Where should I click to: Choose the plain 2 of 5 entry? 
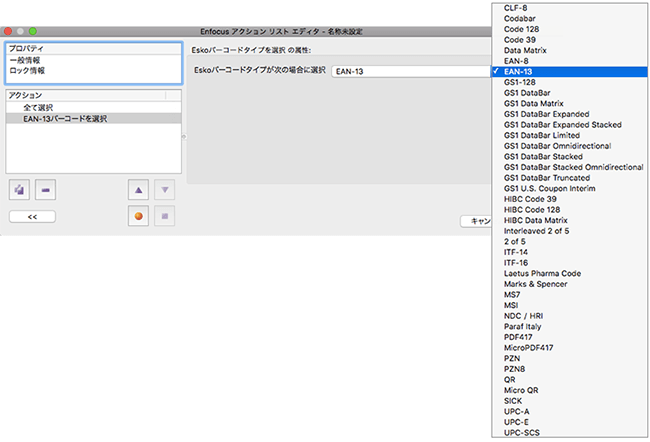click(570, 242)
